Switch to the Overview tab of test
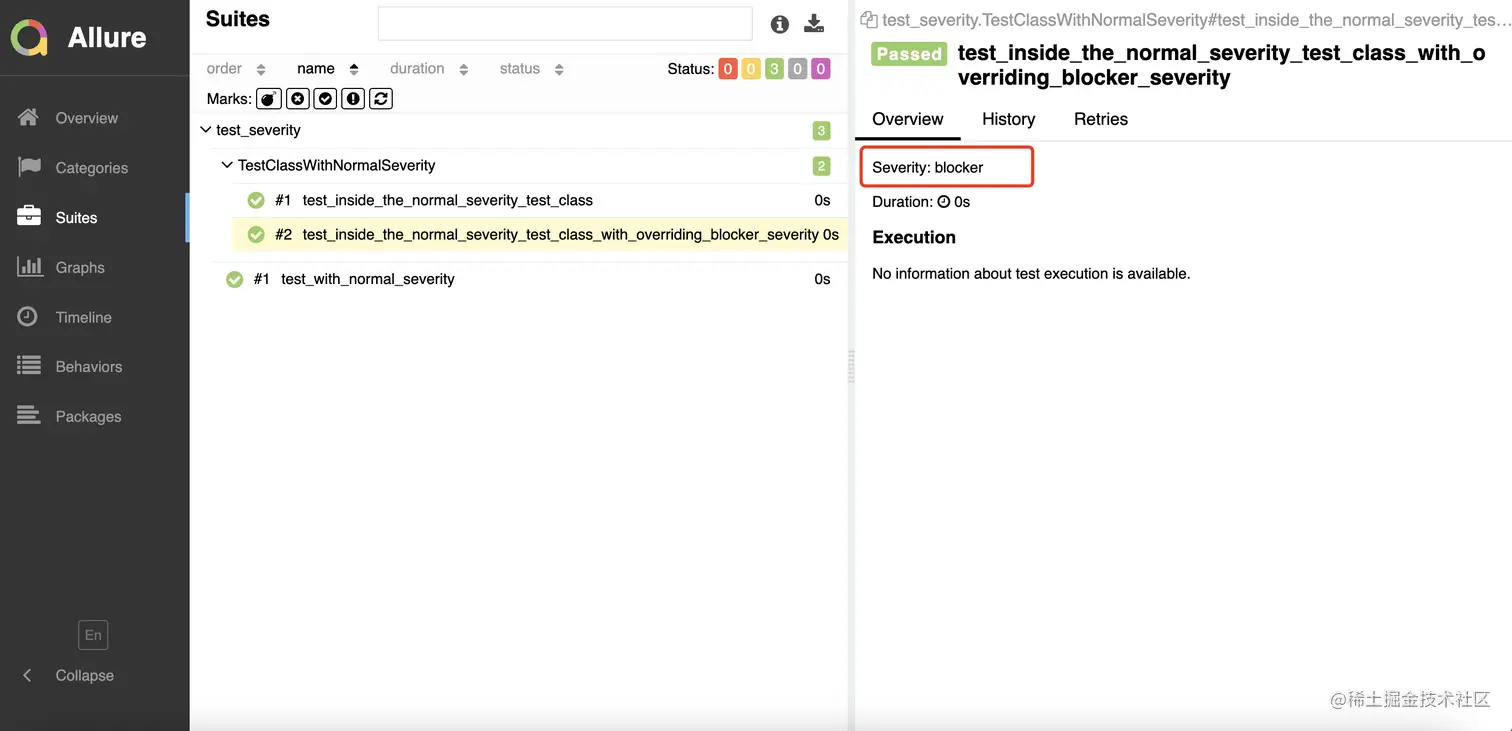Viewport: 1512px width, 731px height. click(x=907, y=119)
